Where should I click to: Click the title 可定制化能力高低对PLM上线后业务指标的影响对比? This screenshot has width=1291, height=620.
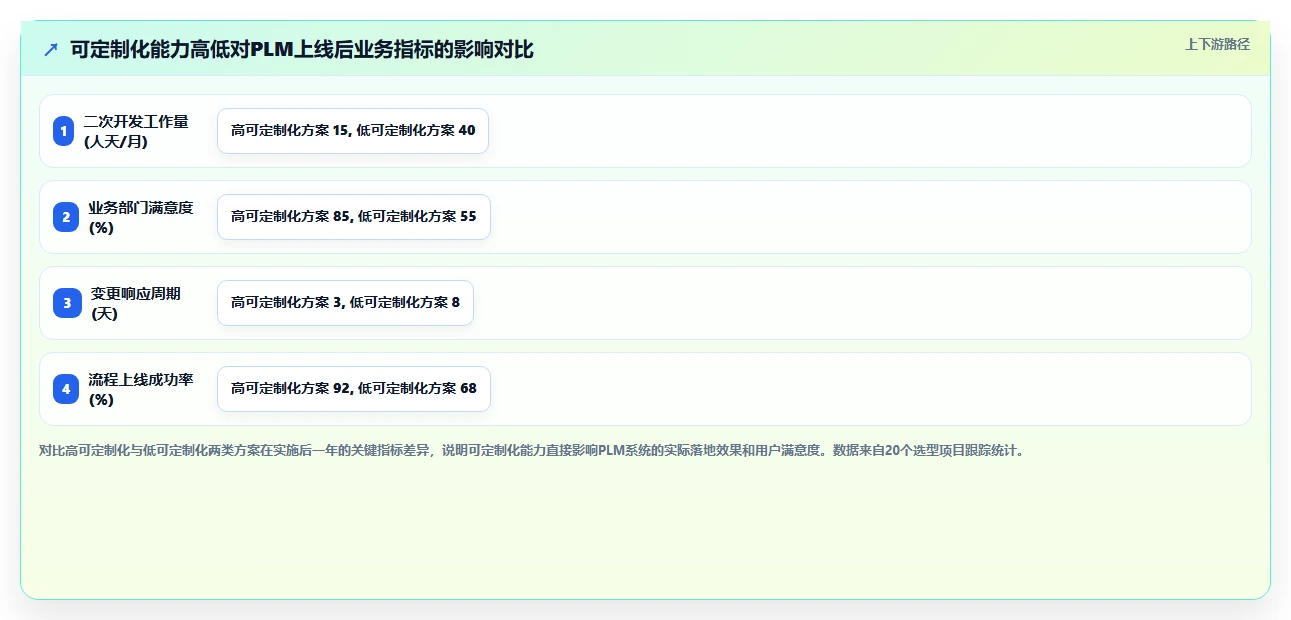(x=302, y=49)
